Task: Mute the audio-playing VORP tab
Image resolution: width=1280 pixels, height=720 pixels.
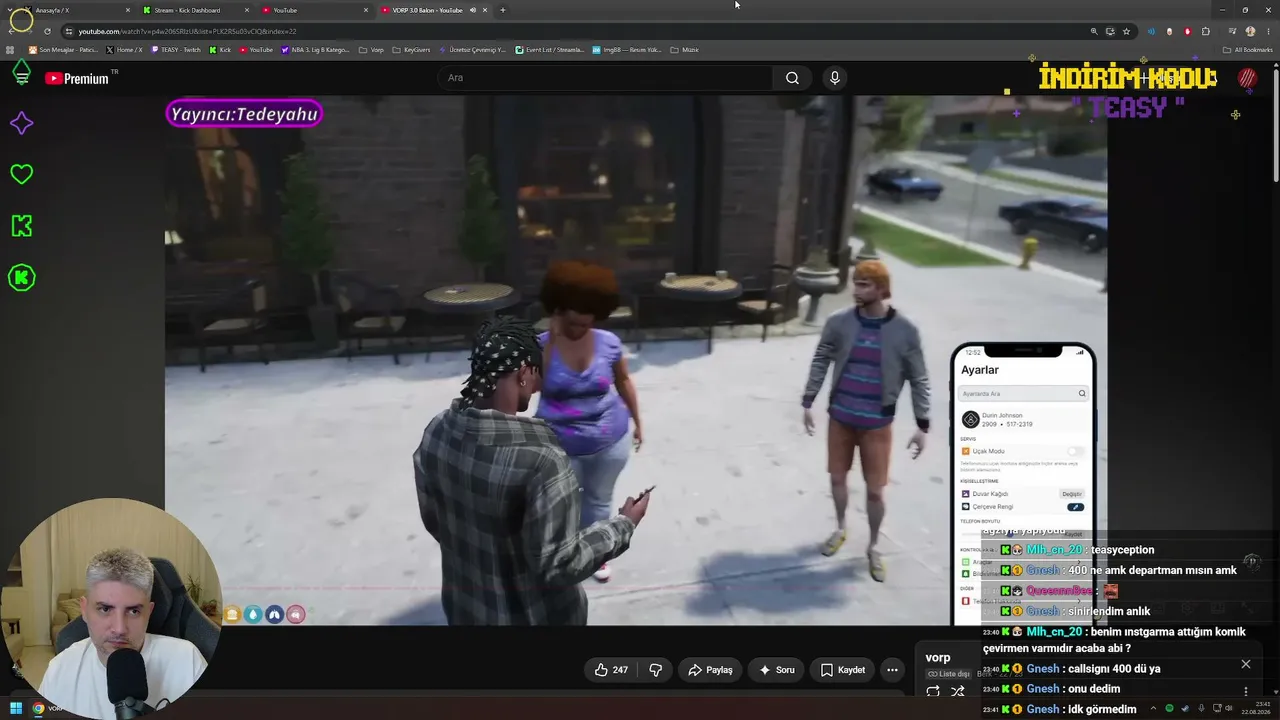Action: pyautogui.click(x=472, y=10)
